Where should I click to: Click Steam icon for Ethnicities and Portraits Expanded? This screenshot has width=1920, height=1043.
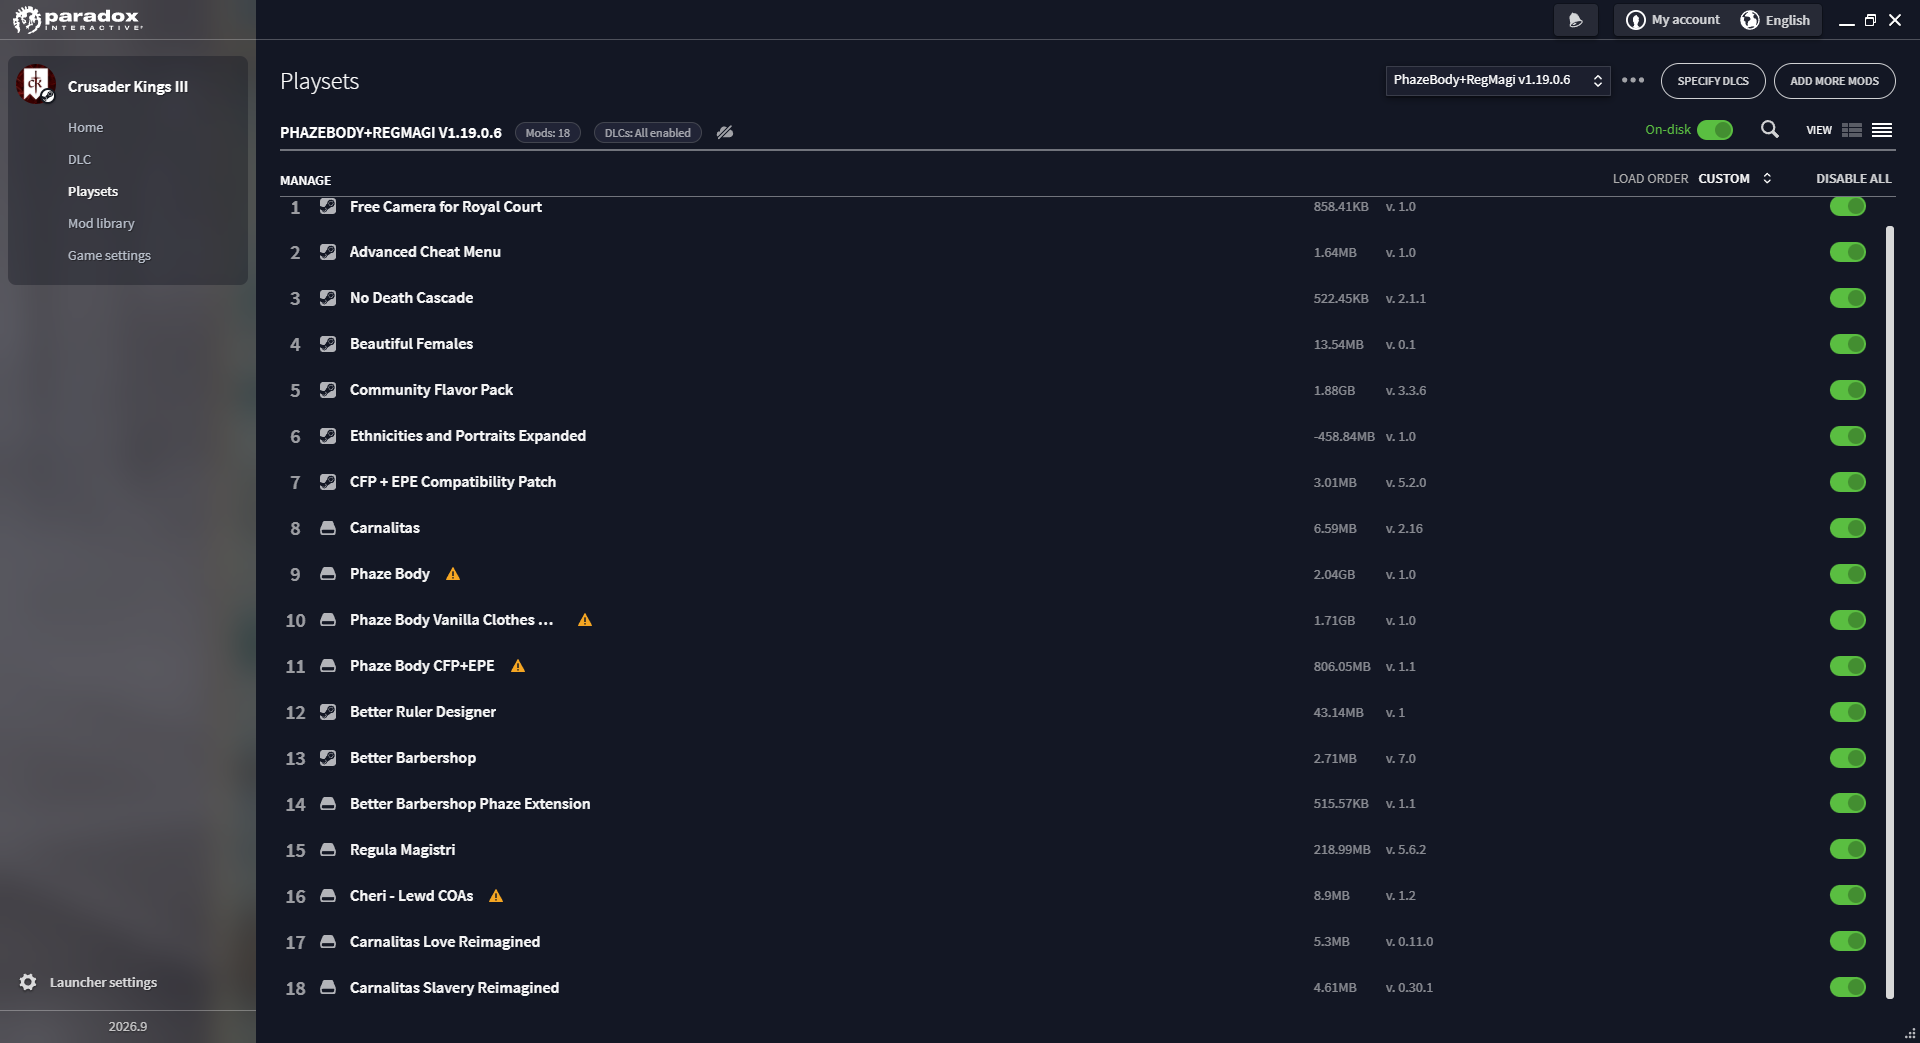[328, 436]
